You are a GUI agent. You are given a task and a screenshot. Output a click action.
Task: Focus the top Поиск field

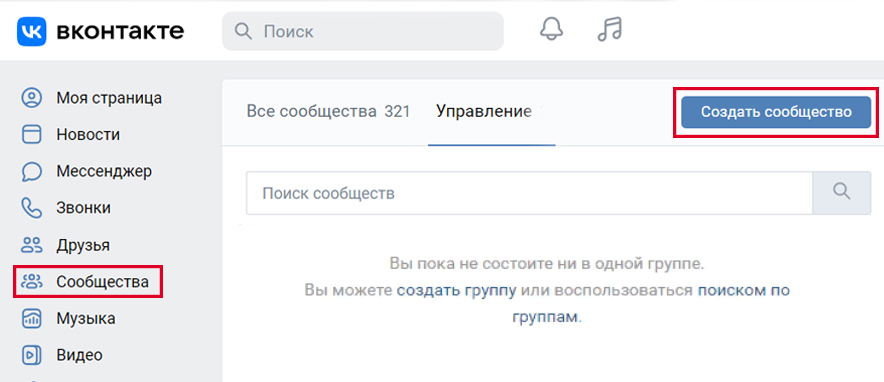click(363, 31)
